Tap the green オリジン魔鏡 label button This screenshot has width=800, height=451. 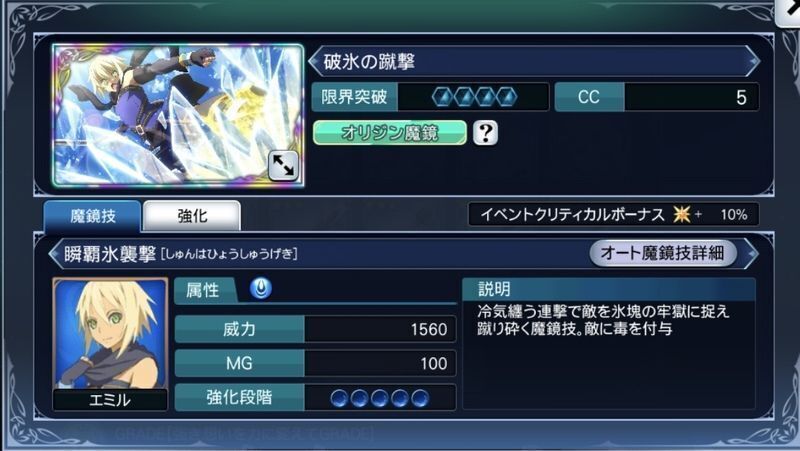point(390,133)
